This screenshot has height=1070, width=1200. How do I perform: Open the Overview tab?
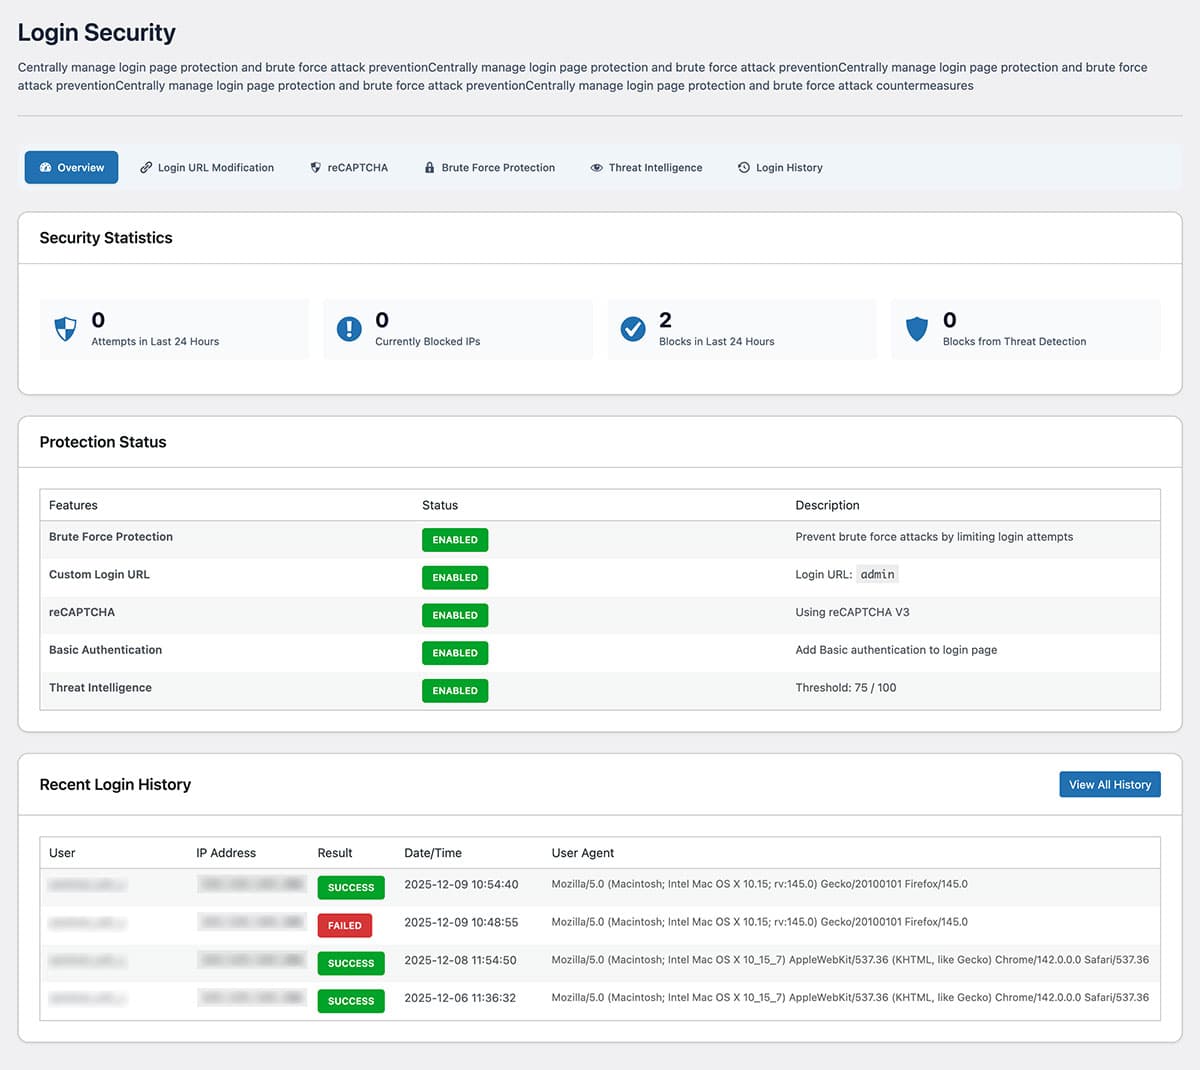(71, 168)
